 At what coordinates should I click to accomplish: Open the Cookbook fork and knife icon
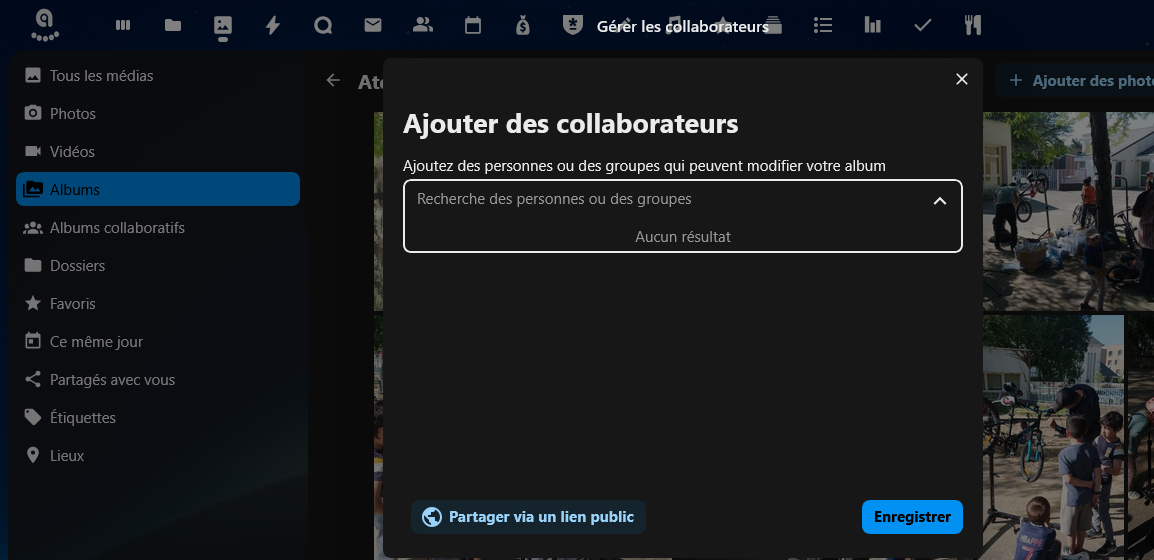tap(973, 26)
